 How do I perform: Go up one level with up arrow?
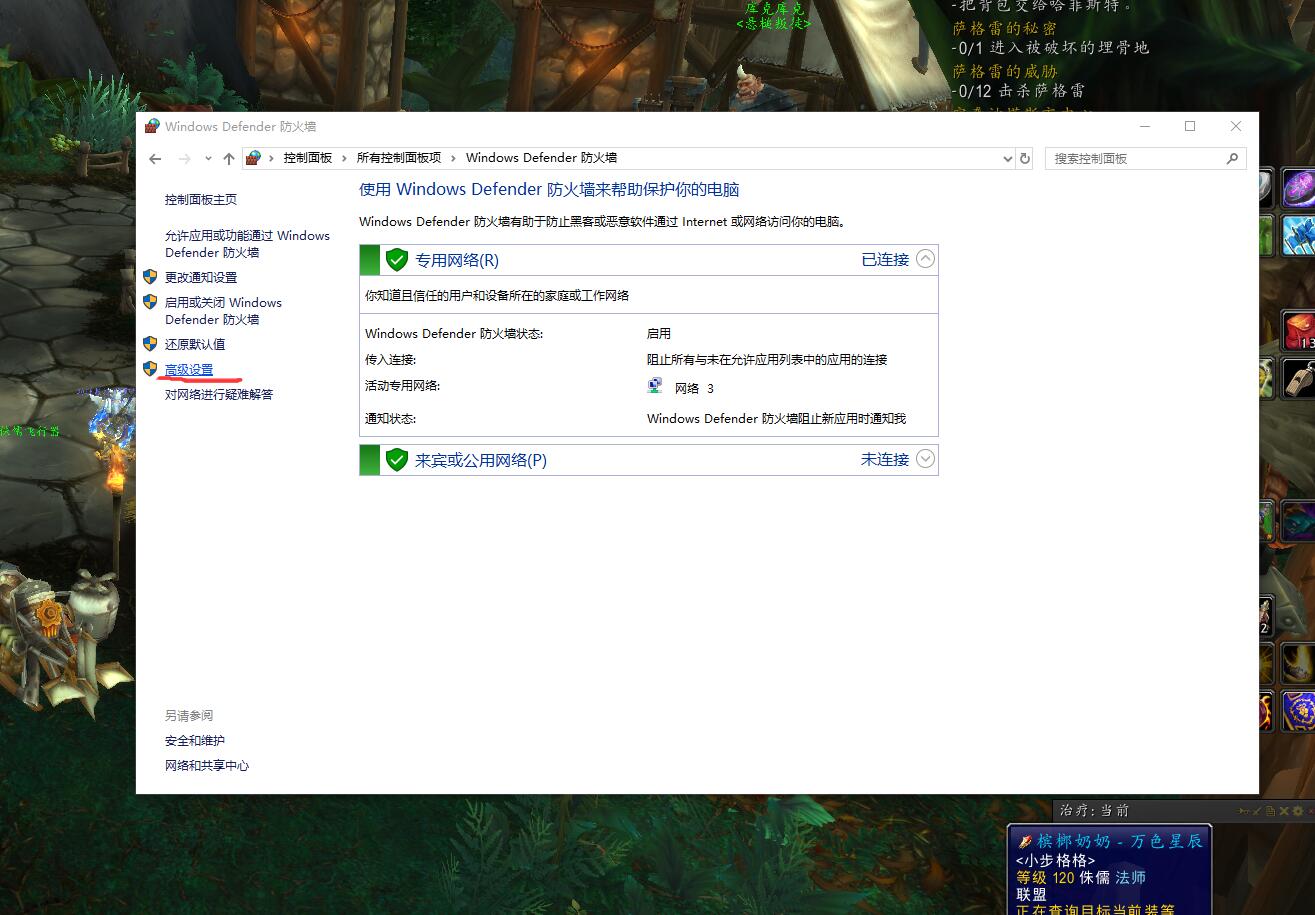[x=229, y=158]
